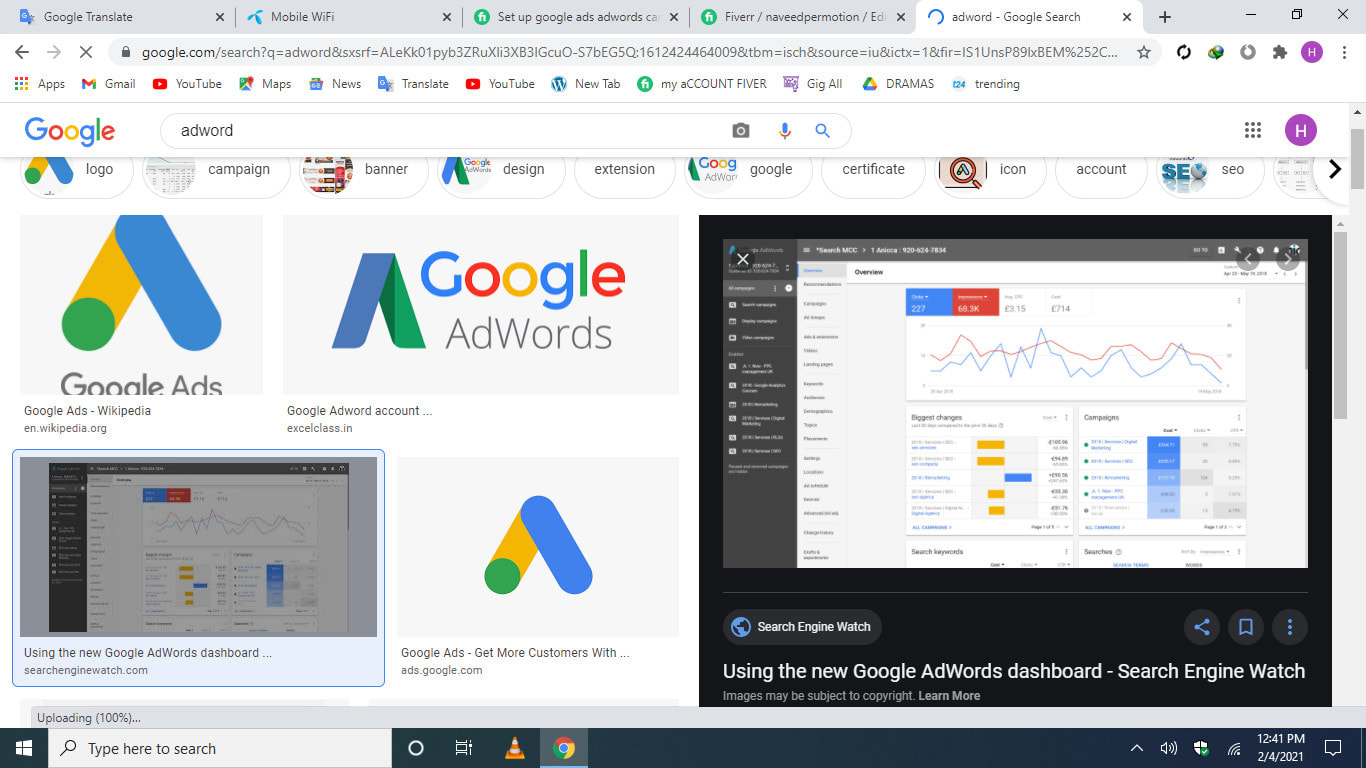Image resolution: width=1366 pixels, height=768 pixels.
Task: Open the Chrome profile button in the toolbar
Action: point(1312,52)
